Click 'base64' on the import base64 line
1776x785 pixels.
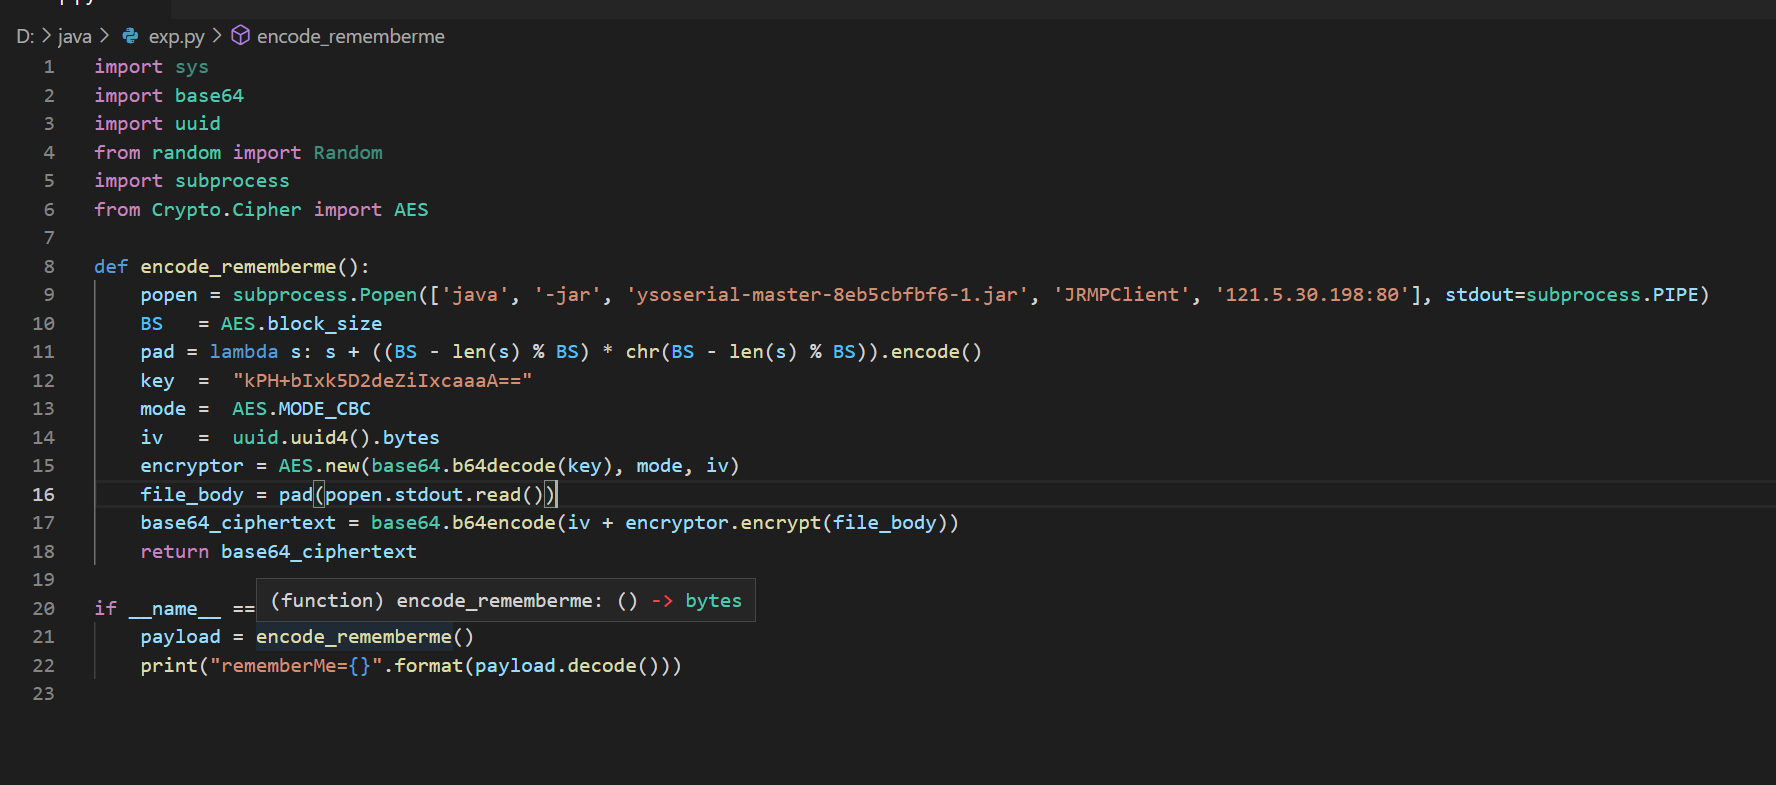click(x=209, y=96)
